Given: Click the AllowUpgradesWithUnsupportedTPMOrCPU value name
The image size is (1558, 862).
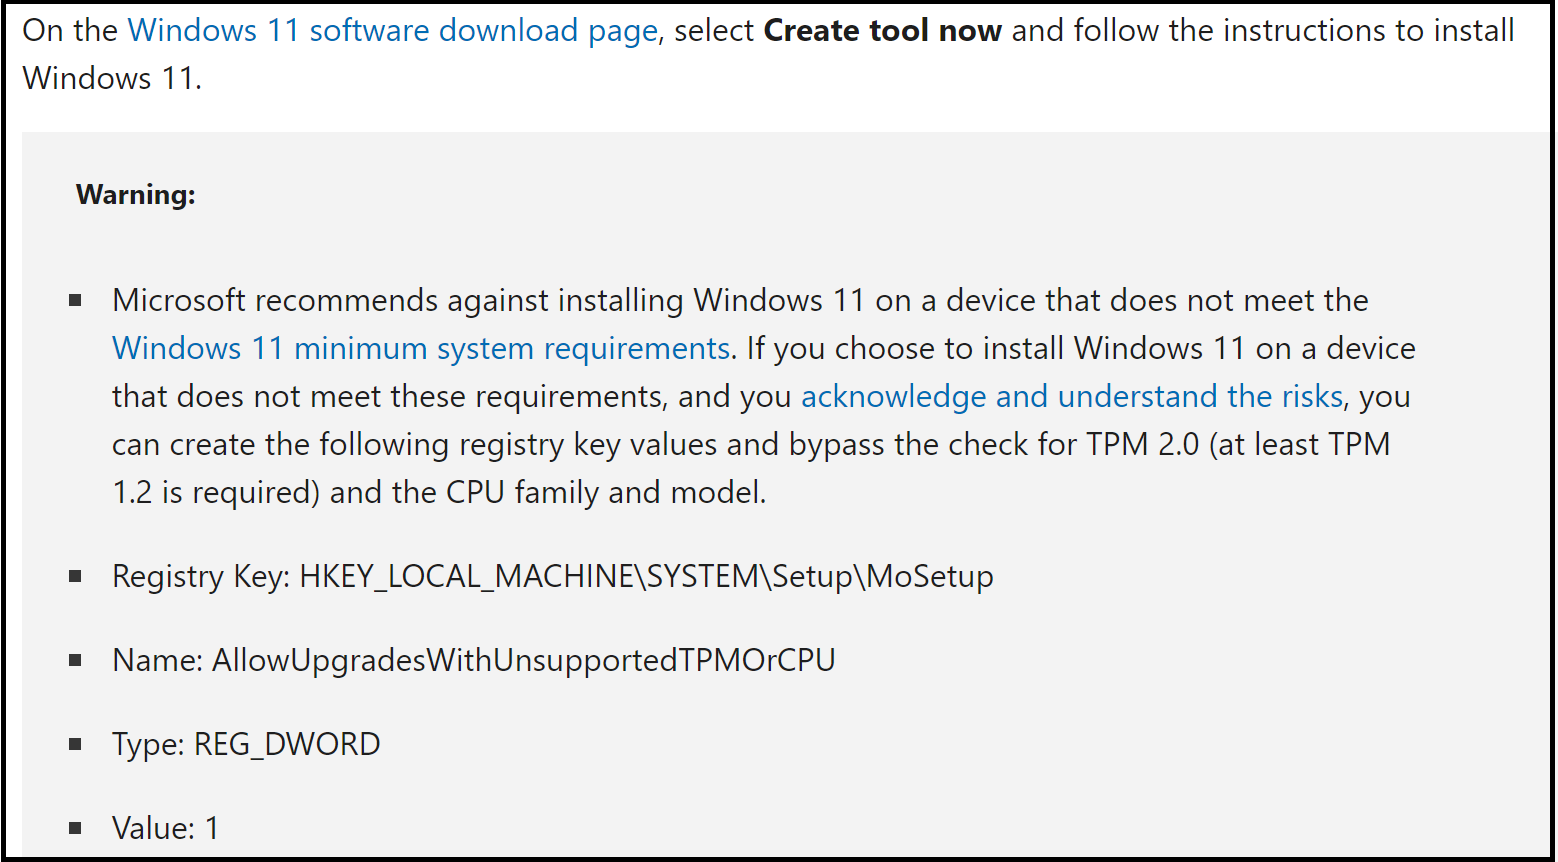Looking at the screenshot, I should tap(523, 660).
